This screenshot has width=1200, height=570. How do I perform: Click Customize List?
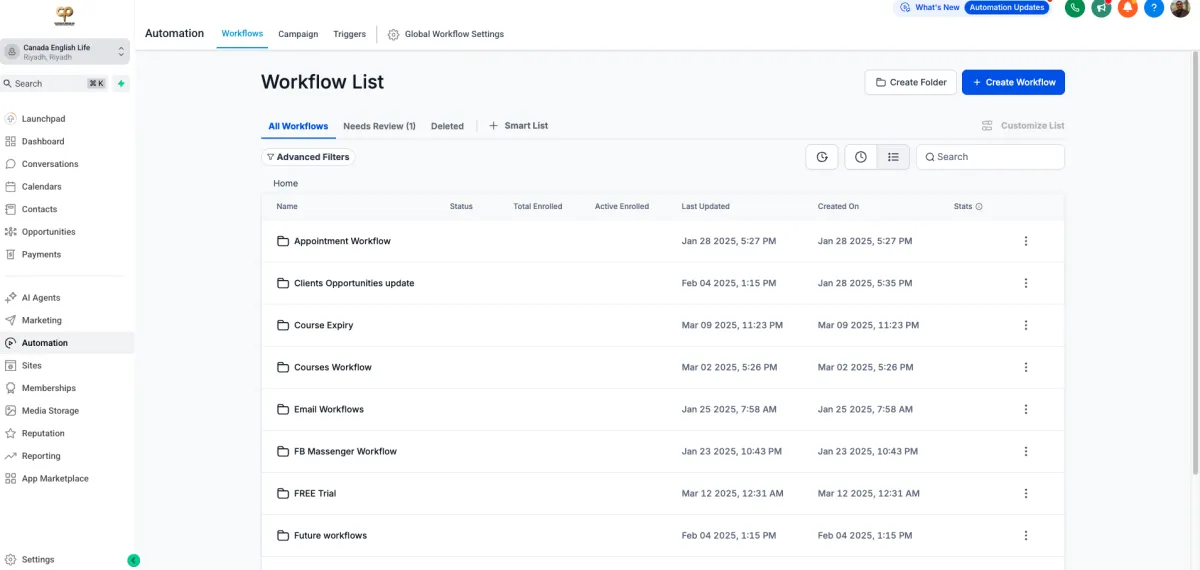(1023, 126)
